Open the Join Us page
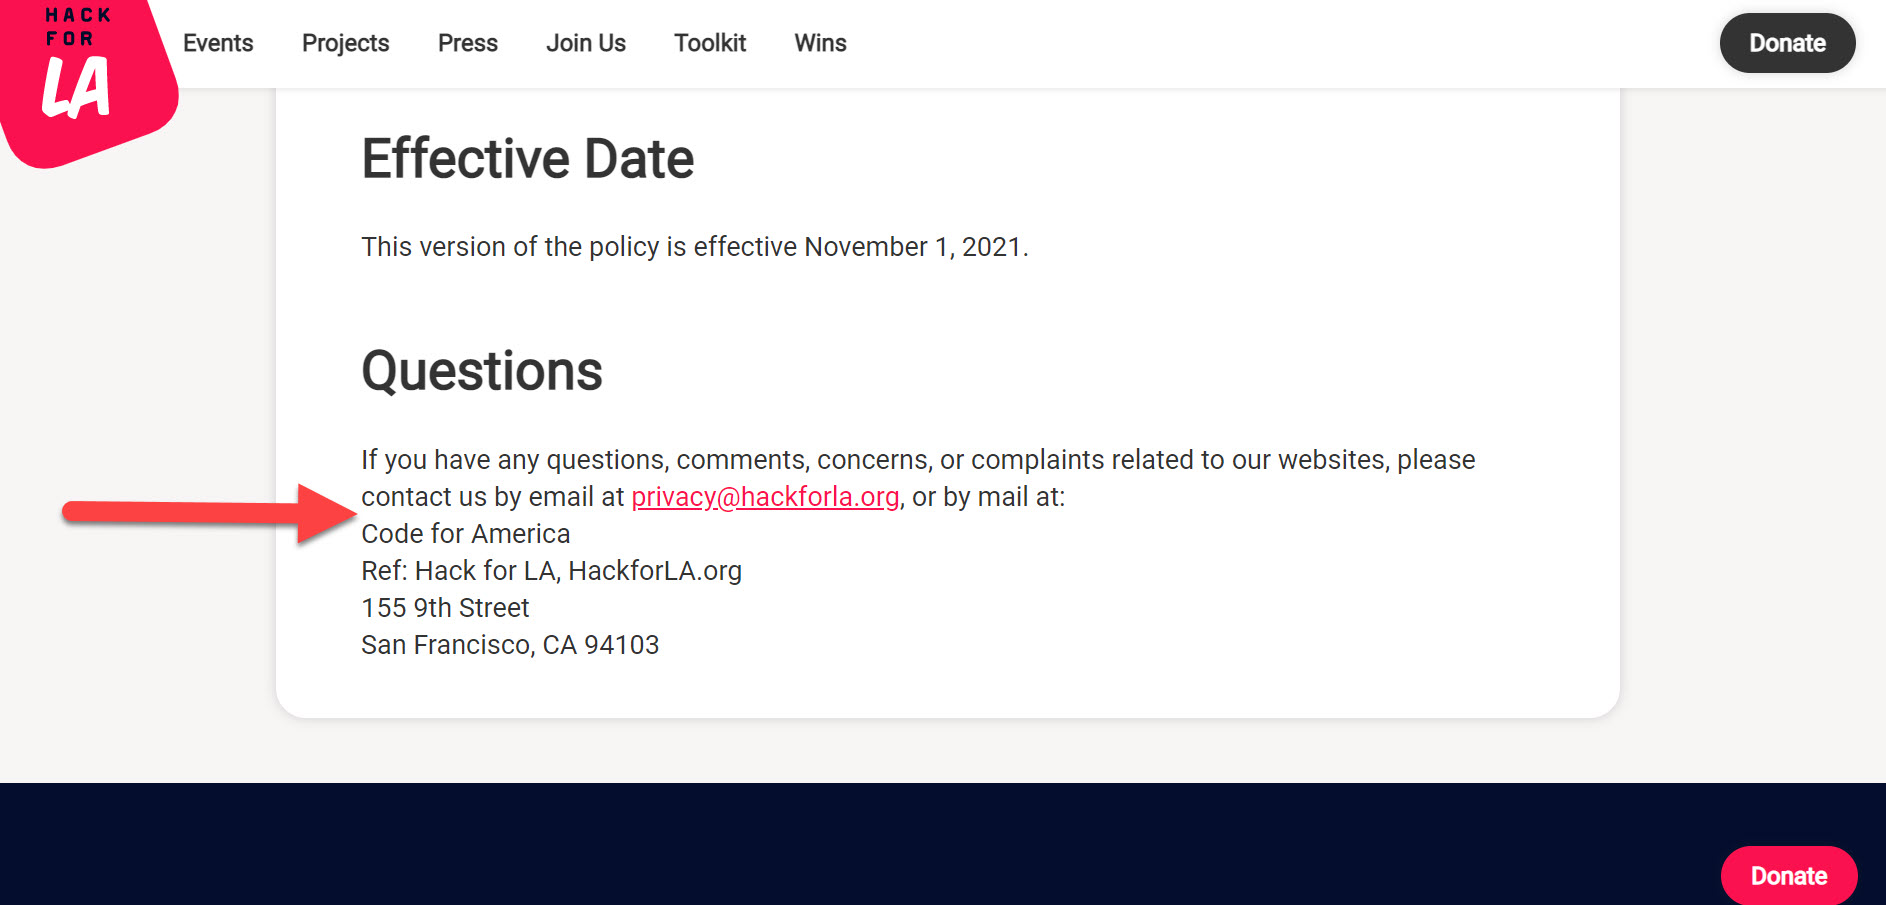 click(586, 43)
